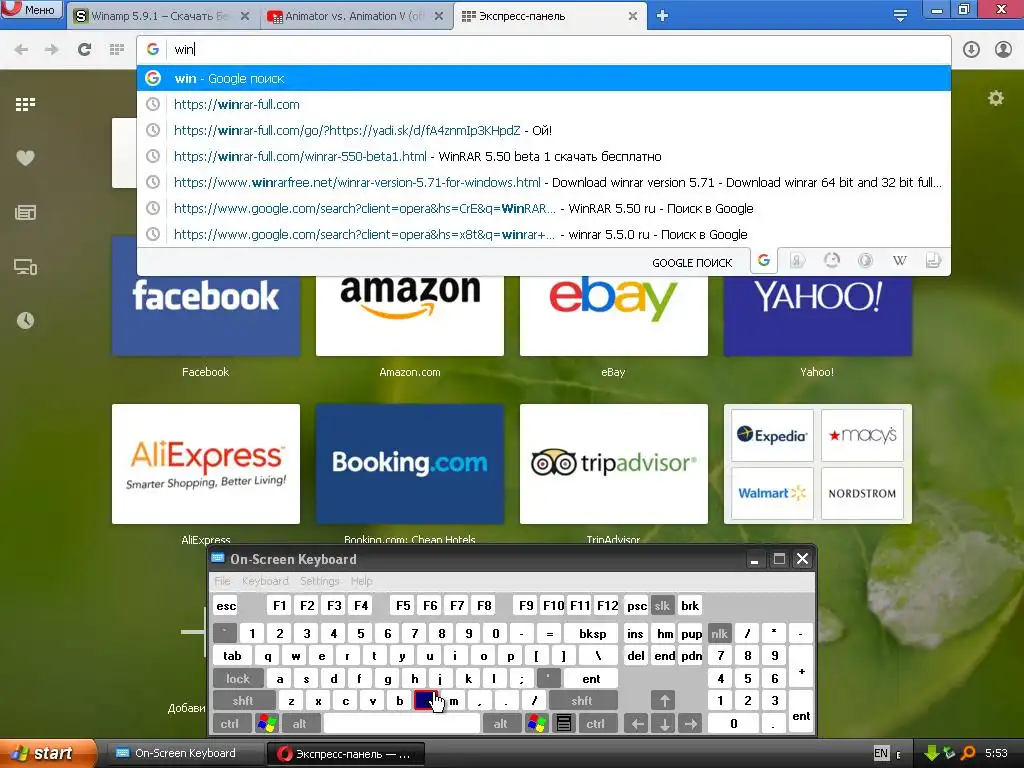Open the TripAdvisor speed dial tile
This screenshot has height=768, width=1024.
tap(614, 464)
